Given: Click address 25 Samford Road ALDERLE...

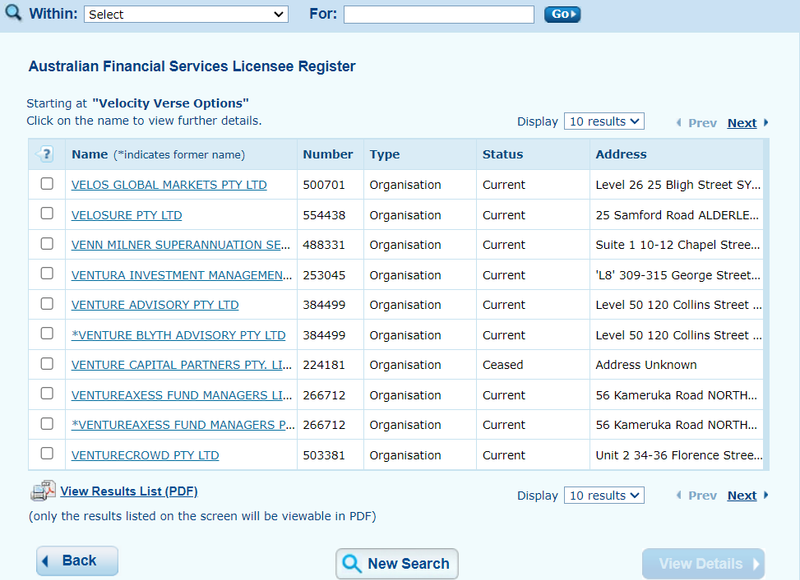Looking at the screenshot, I should 677,215.
